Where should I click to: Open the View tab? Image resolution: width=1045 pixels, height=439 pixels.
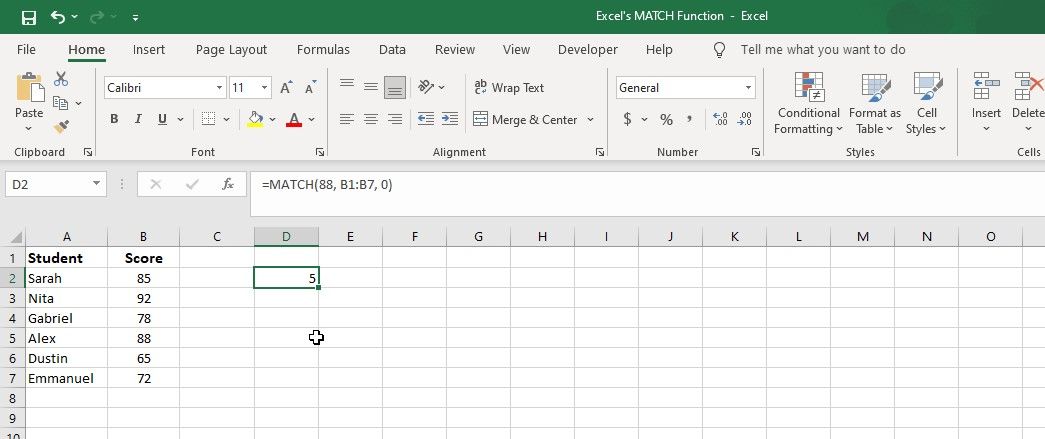click(x=517, y=49)
